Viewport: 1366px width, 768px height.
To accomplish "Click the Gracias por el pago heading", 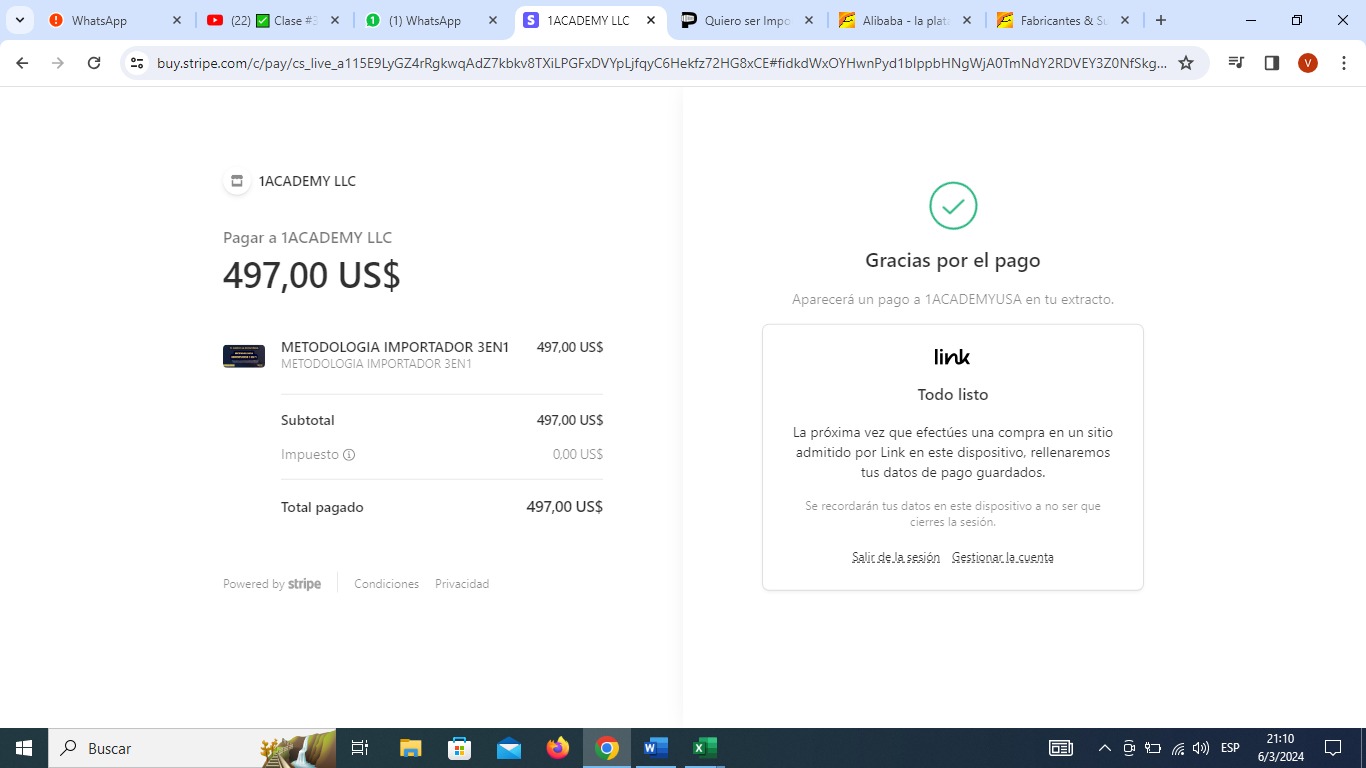I will click(953, 260).
